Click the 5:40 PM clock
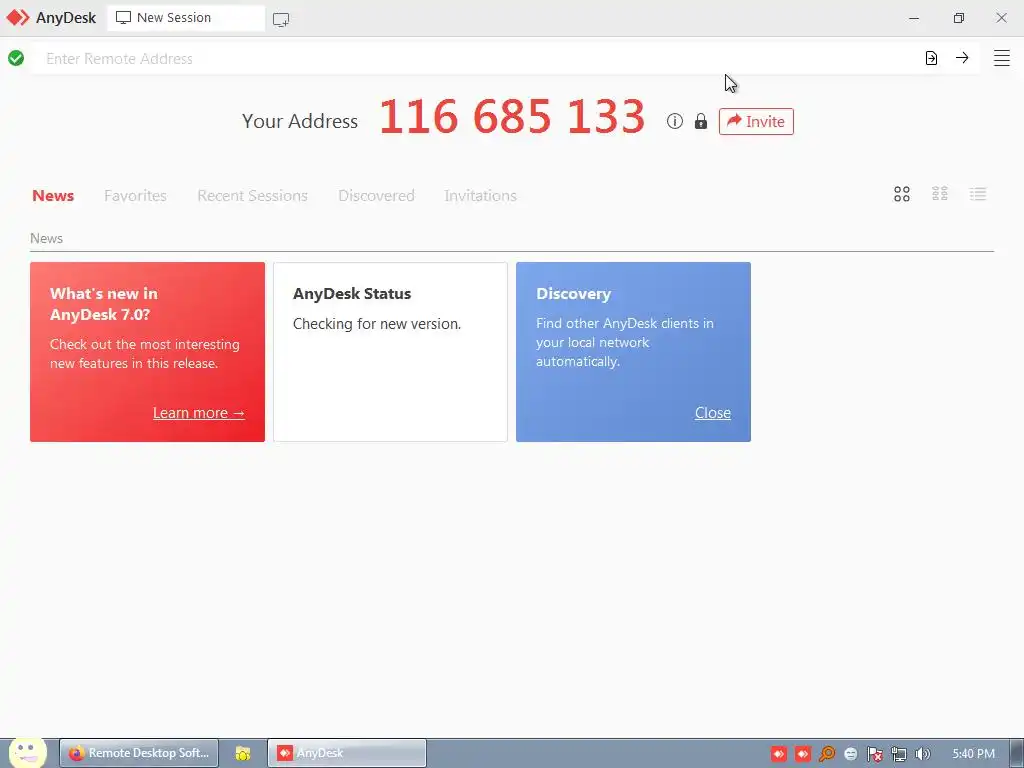The image size is (1024, 768). (973, 754)
